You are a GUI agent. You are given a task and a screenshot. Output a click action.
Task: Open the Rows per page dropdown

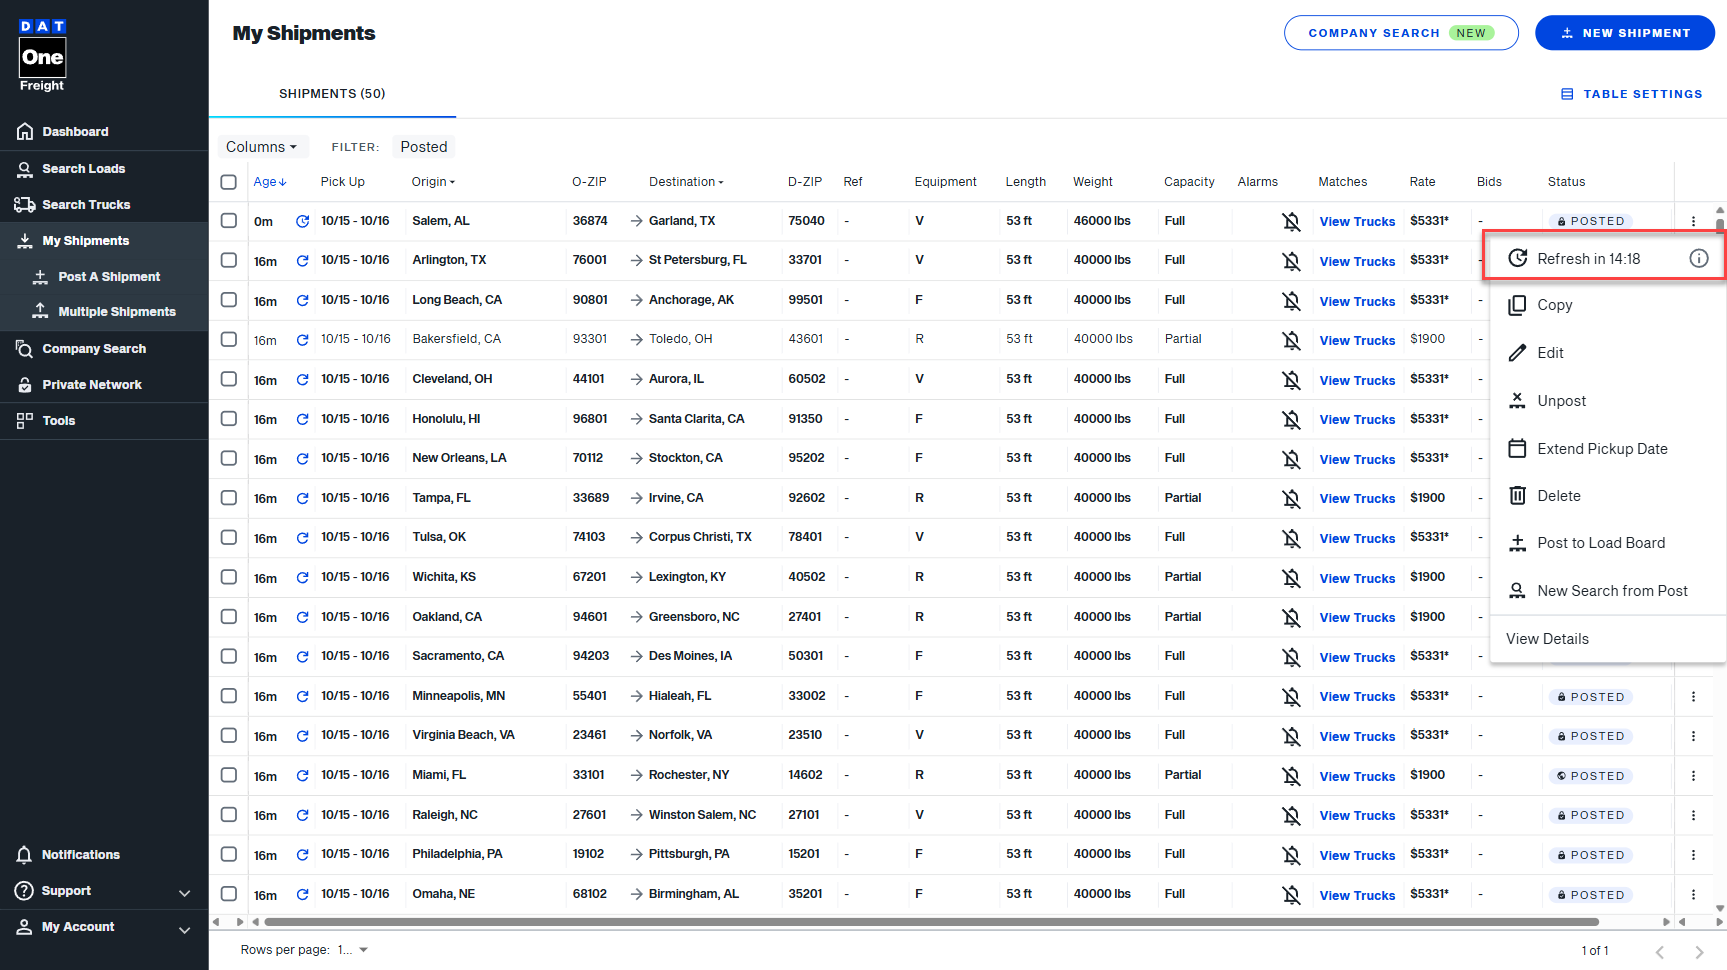pos(352,950)
